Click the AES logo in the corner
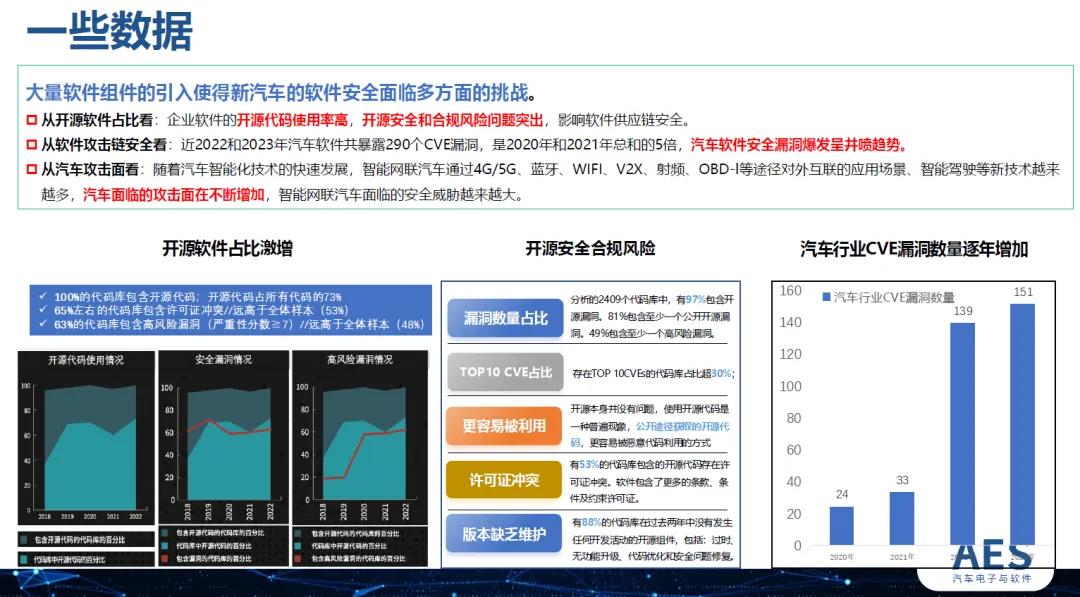 992,561
